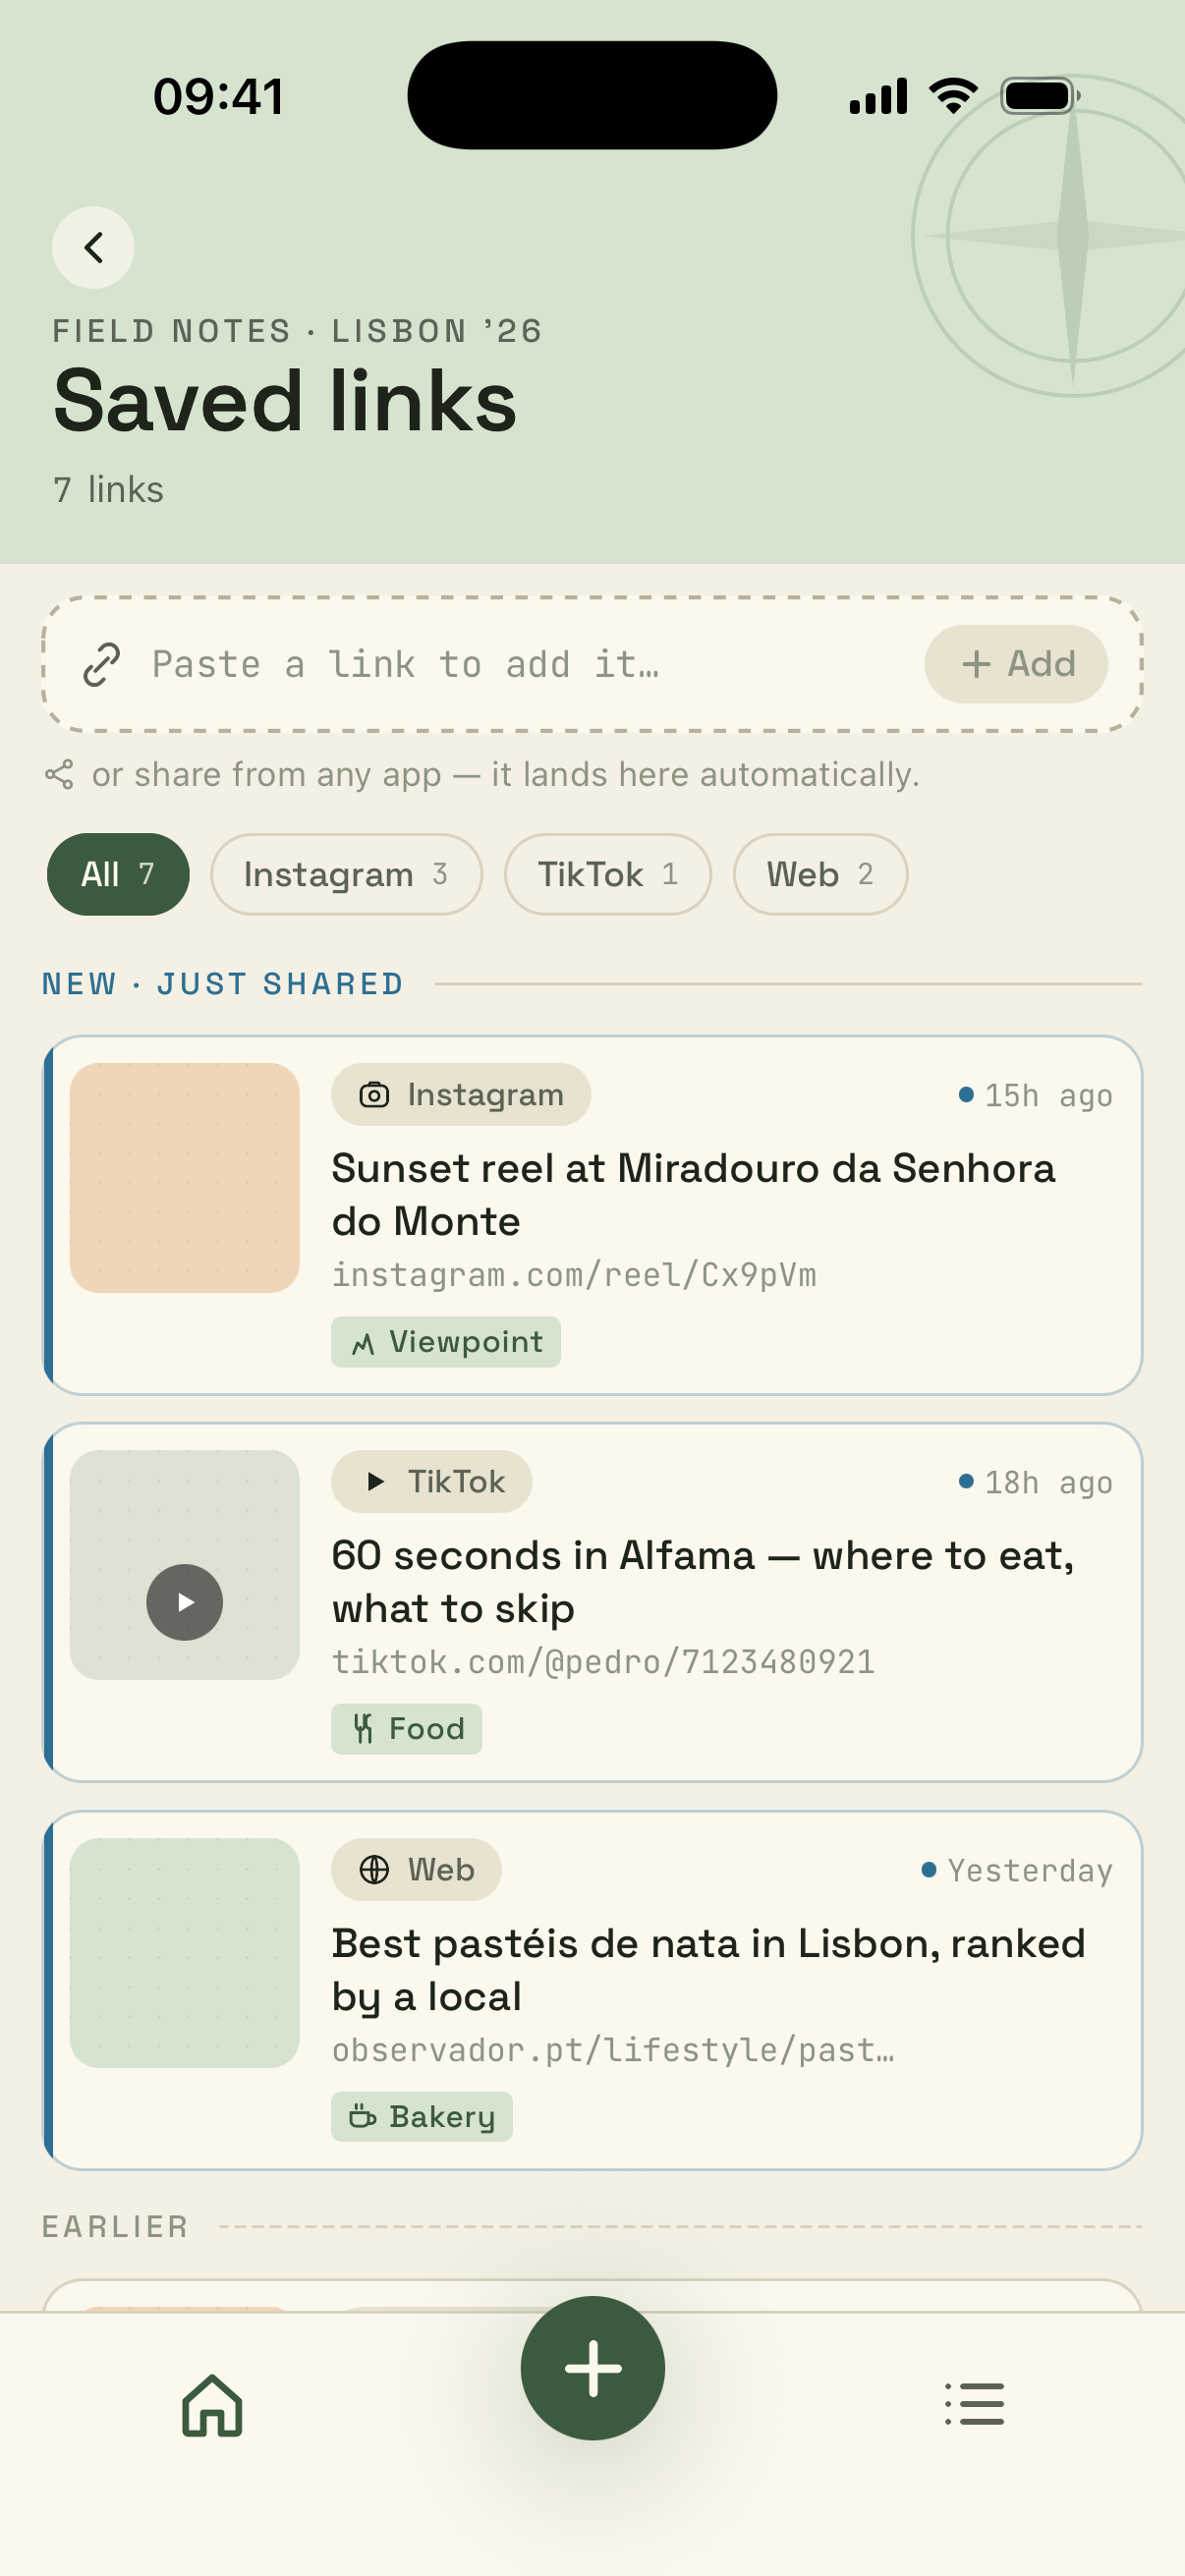Screen dimensions: 1185x2576
Task: Filter links by TikTok
Action: coord(608,874)
